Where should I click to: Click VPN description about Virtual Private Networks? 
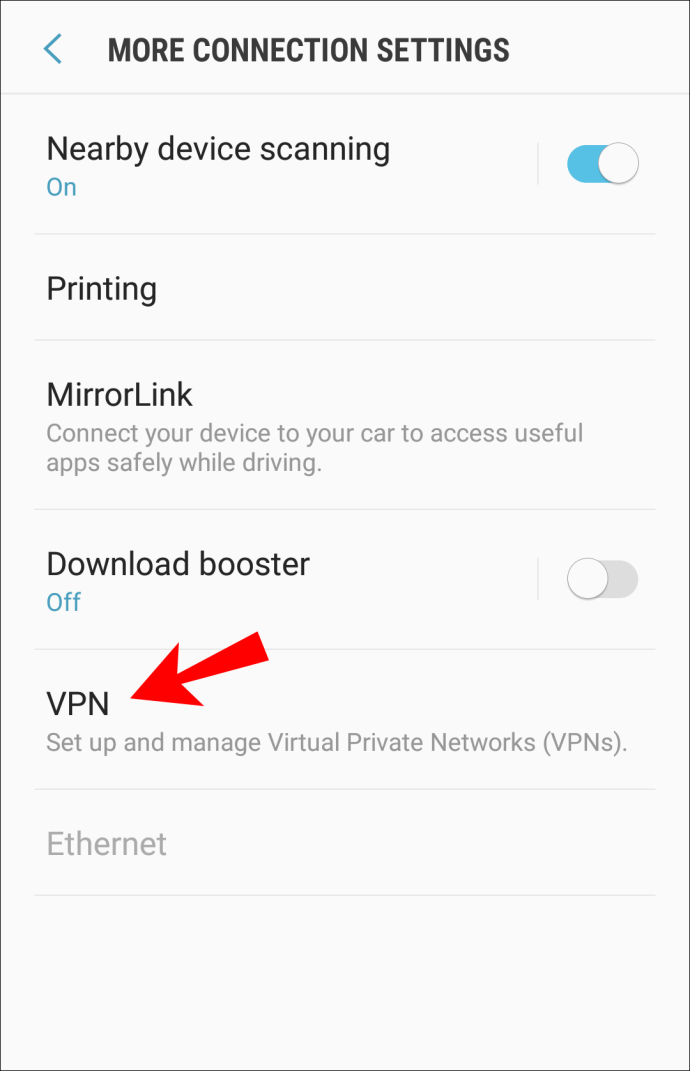[x=337, y=742]
